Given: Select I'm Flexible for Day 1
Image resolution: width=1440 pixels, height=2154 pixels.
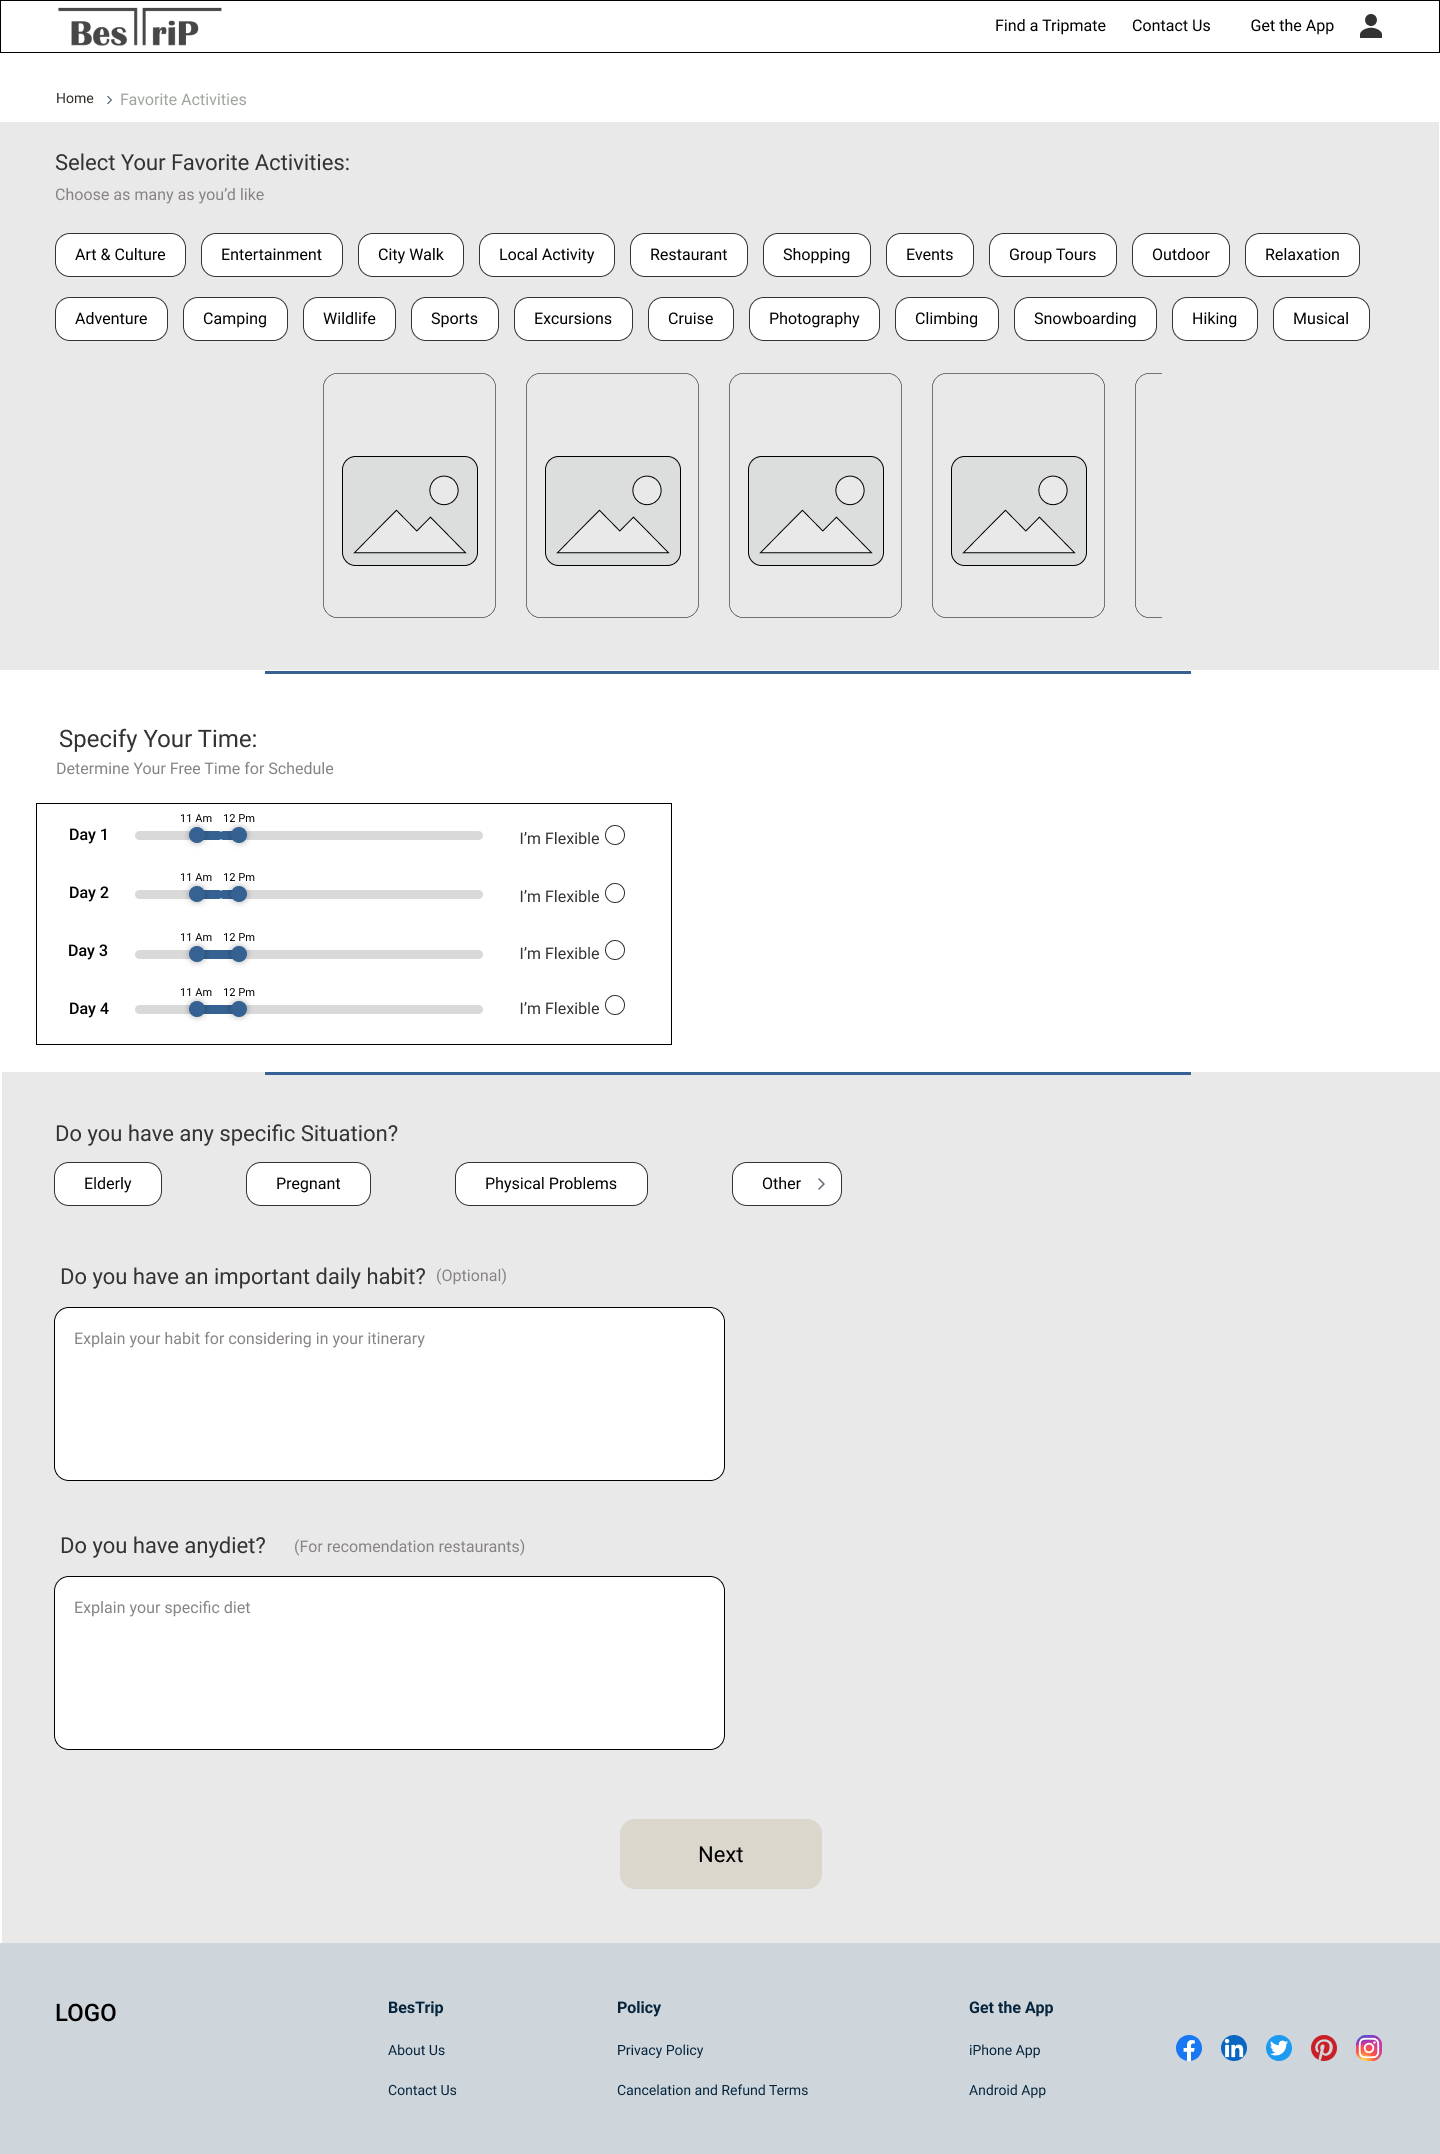Looking at the screenshot, I should click(x=615, y=835).
